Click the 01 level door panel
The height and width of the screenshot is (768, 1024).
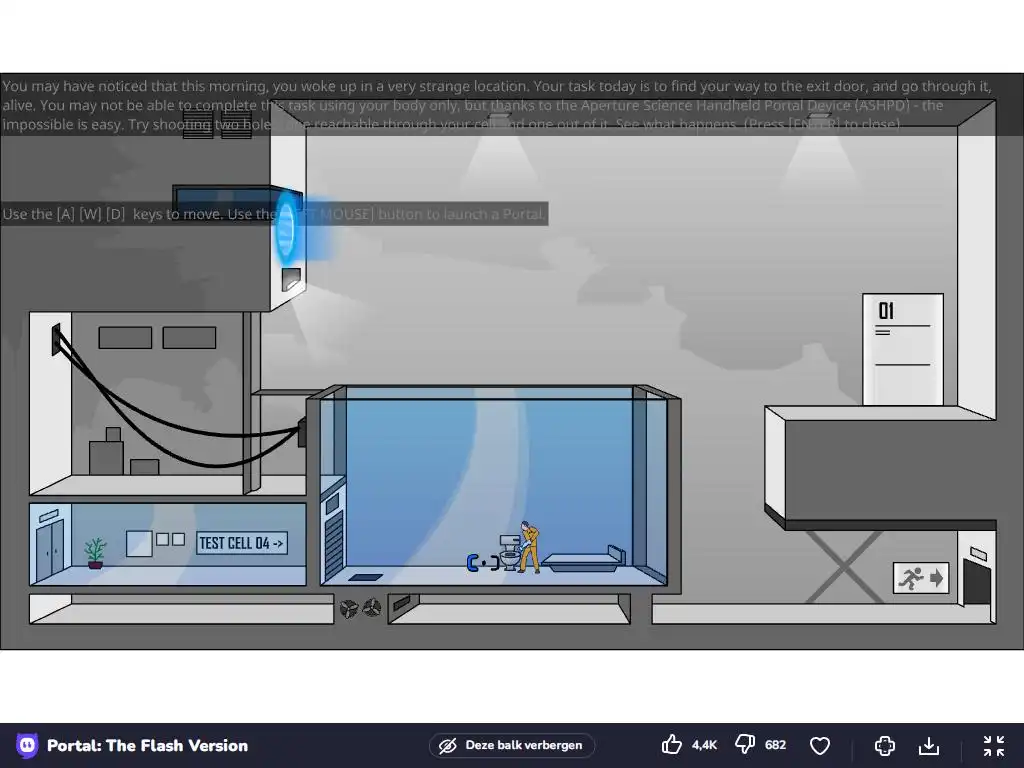(x=903, y=349)
